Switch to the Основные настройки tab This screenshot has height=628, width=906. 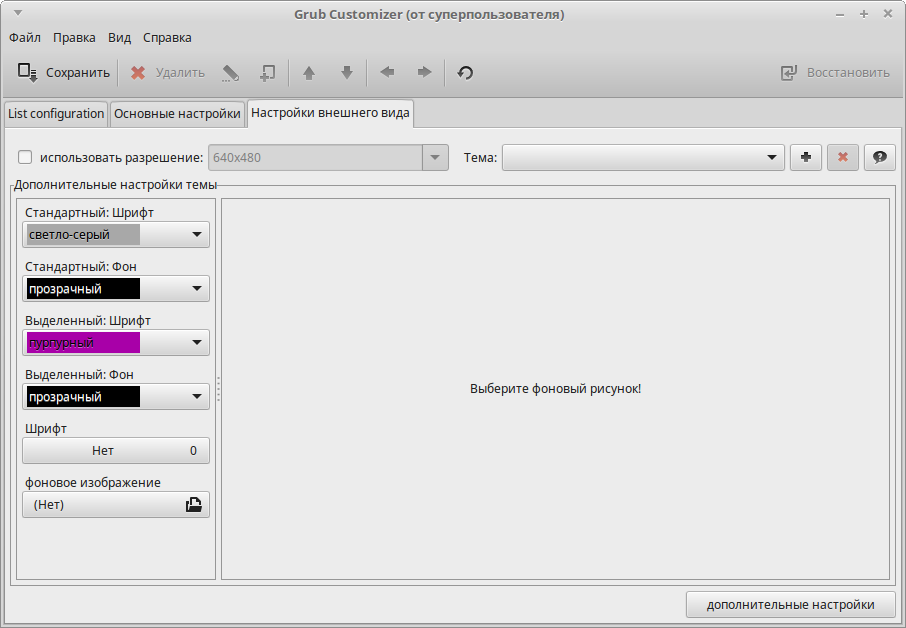[x=177, y=114]
